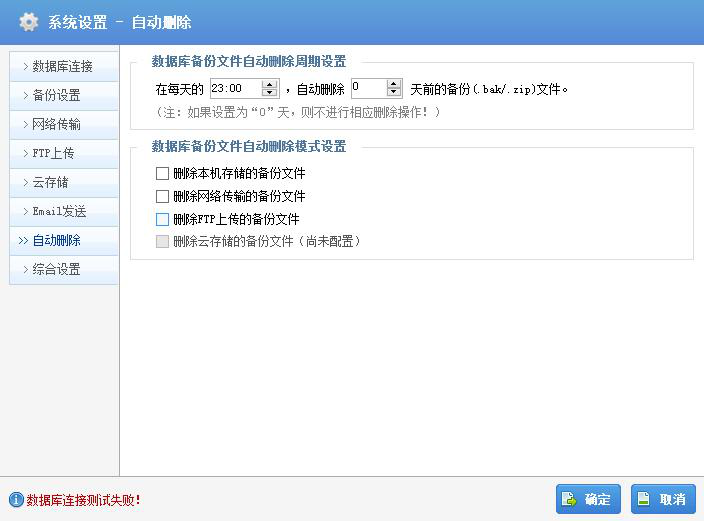
Task: Click the 数据库连接测试失败 status message
Action: (84, 500)
